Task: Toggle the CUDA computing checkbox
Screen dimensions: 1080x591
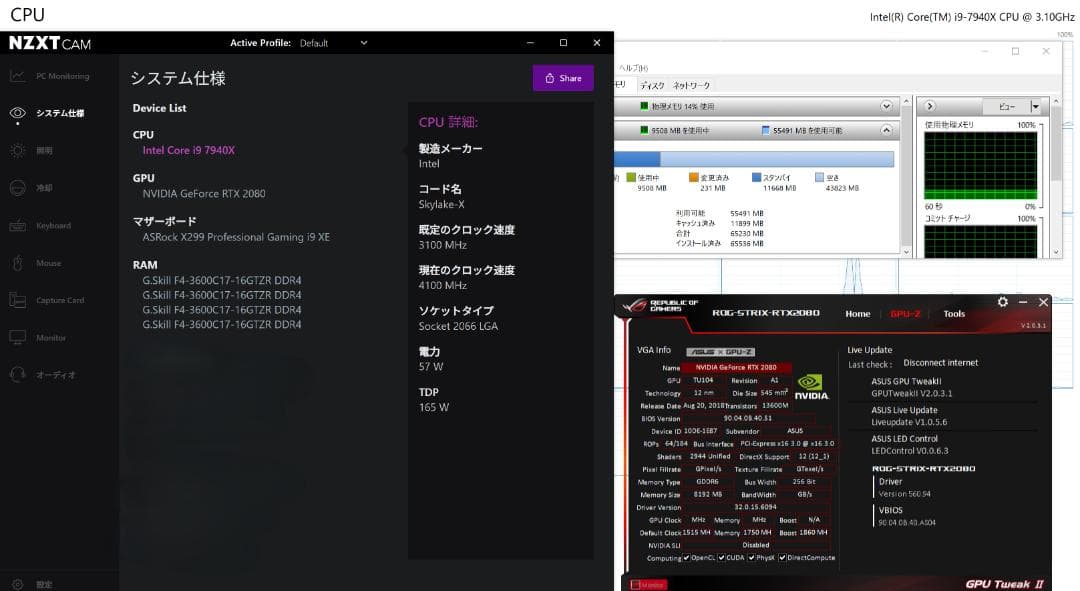Action: pos(721,558)
